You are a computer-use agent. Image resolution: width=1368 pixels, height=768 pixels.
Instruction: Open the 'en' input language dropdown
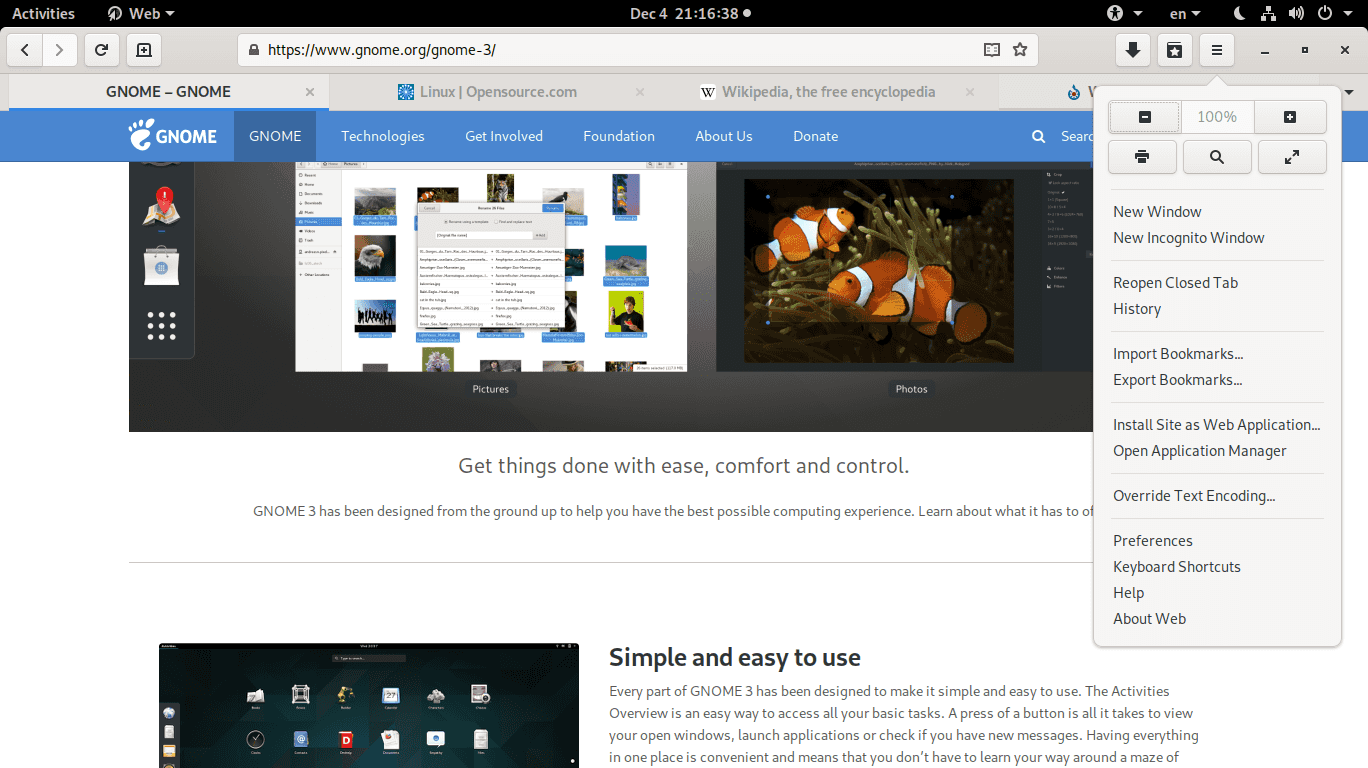[x=1187, y=13]
